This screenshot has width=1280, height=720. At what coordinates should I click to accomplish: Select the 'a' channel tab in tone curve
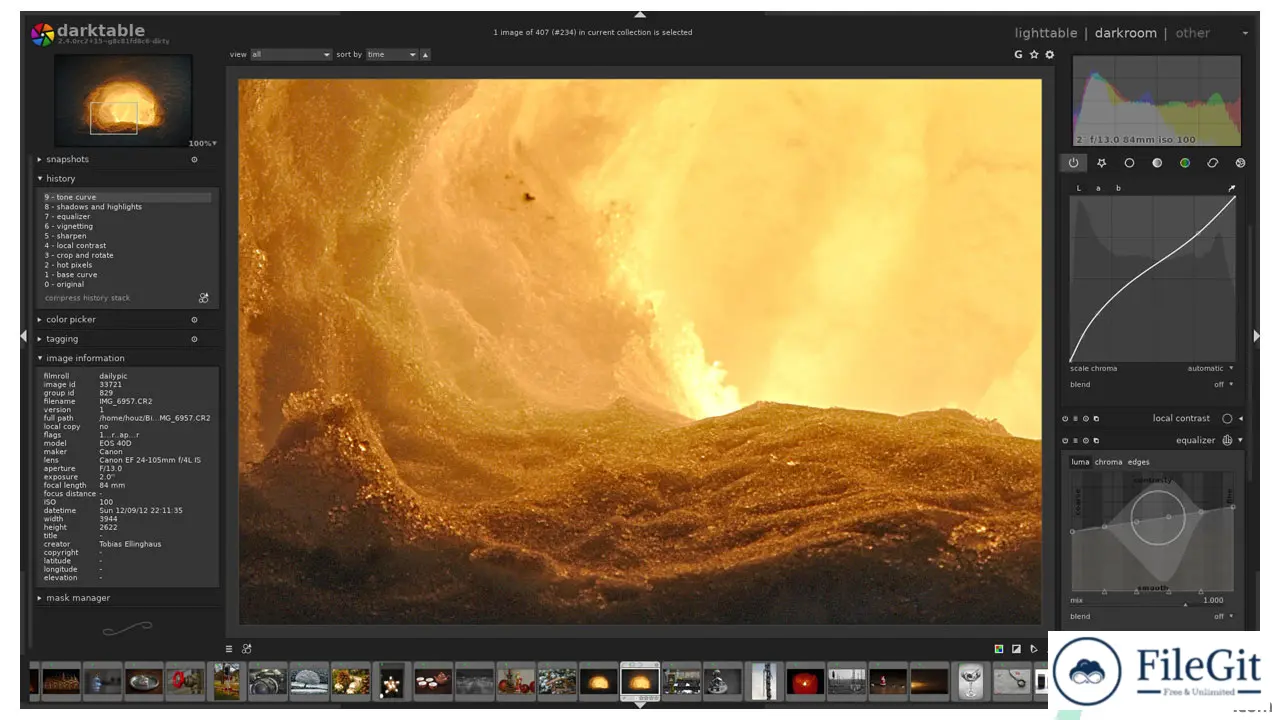[x=1098, y=188]
